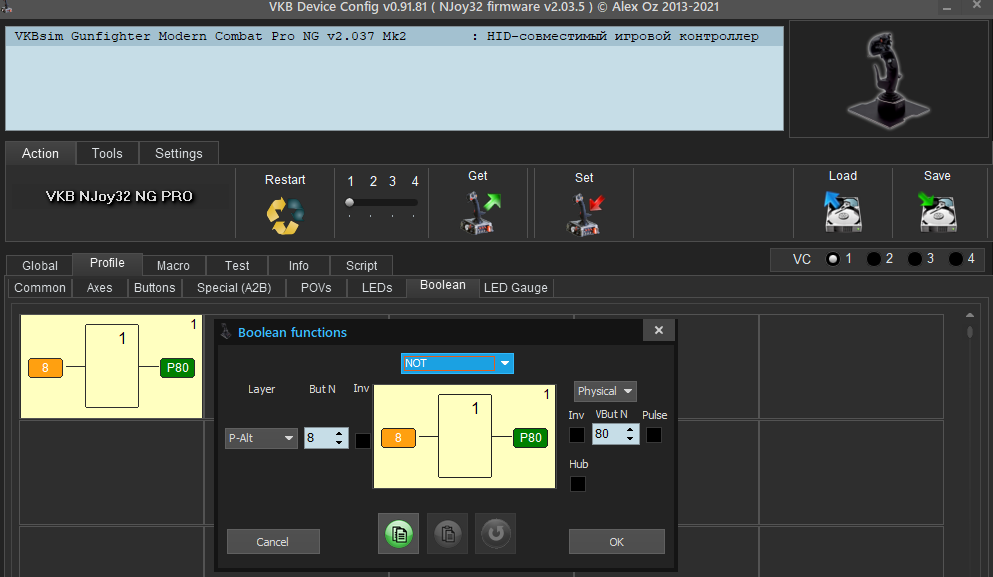Decrease But N value with down arrow
The image size is (993, 577).
339,442
